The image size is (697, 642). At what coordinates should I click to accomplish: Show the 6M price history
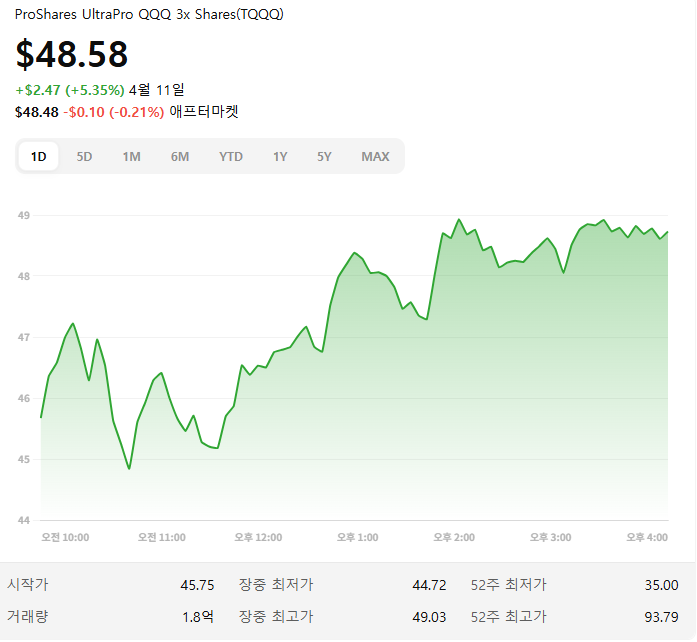(x=180, y=156)
